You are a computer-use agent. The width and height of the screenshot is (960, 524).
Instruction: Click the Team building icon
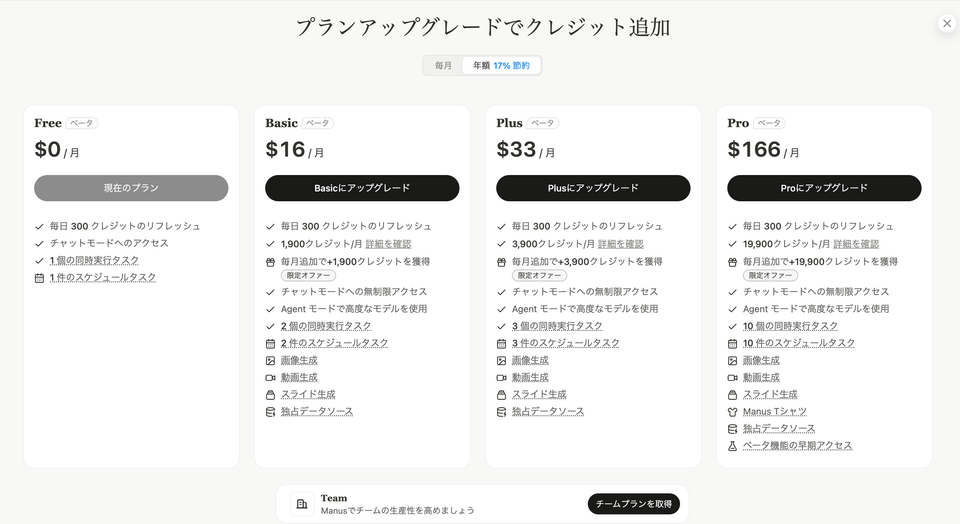(301, 504)
